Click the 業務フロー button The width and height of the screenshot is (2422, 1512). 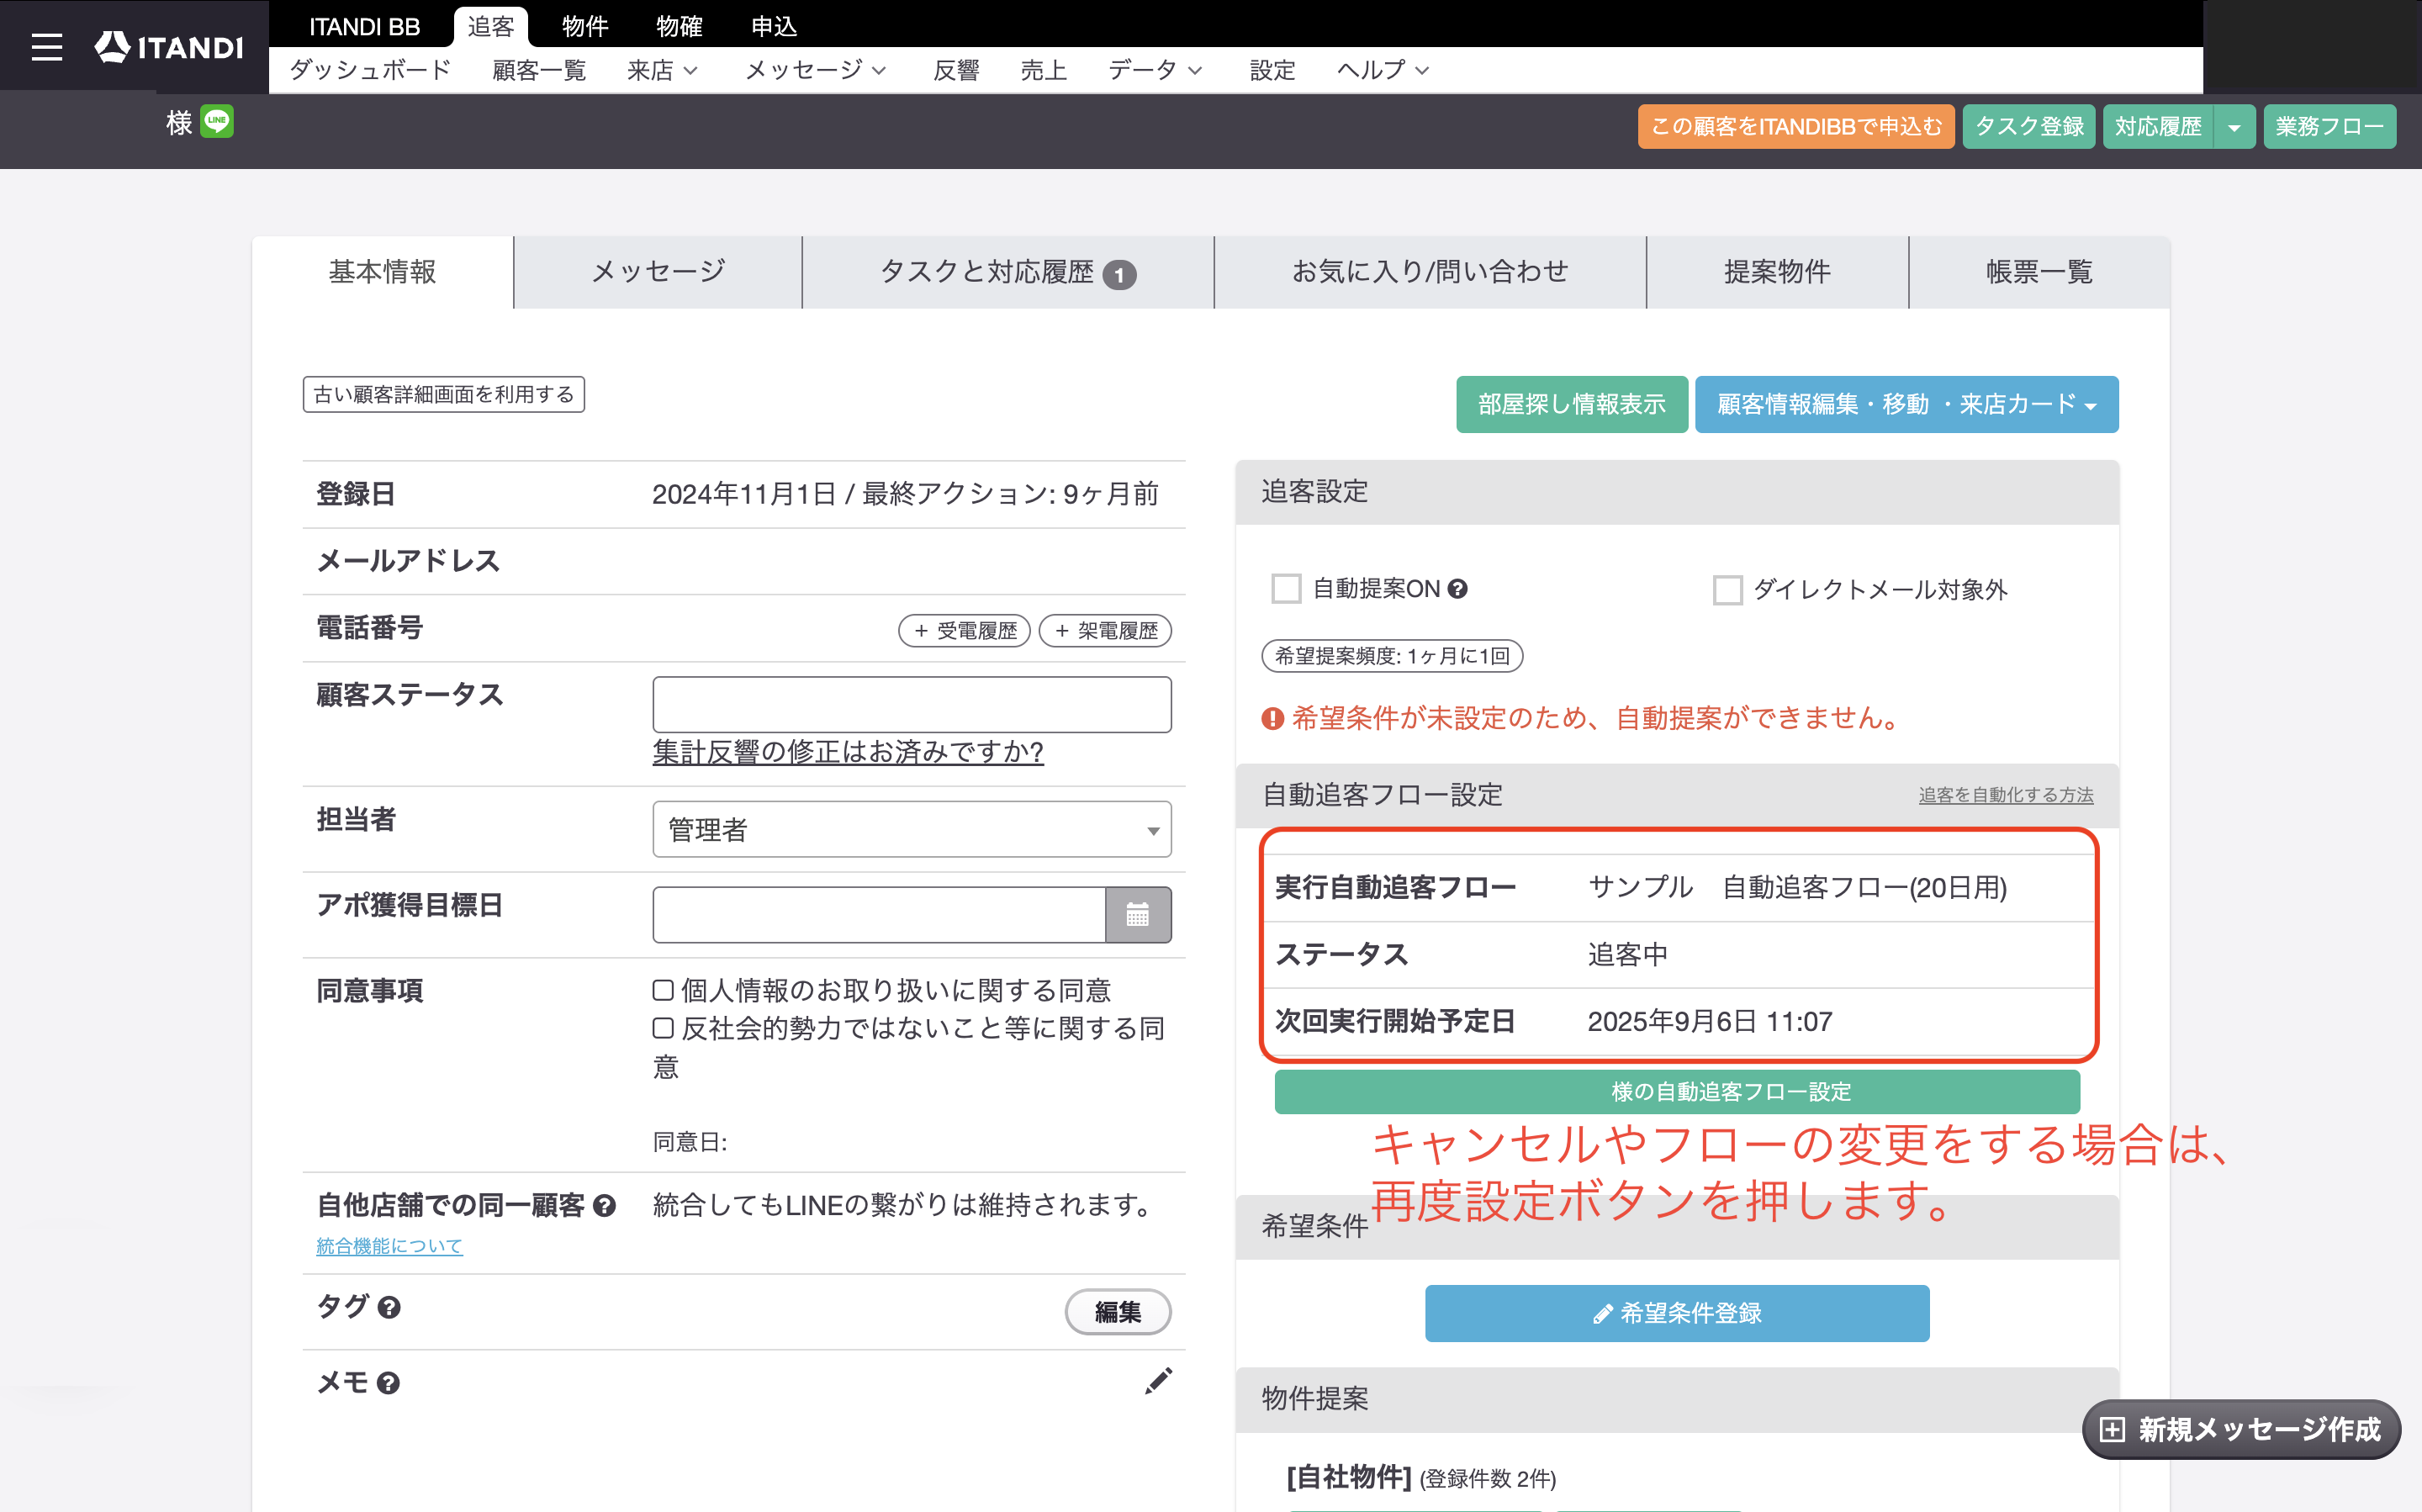click(x=2329, y=127)
